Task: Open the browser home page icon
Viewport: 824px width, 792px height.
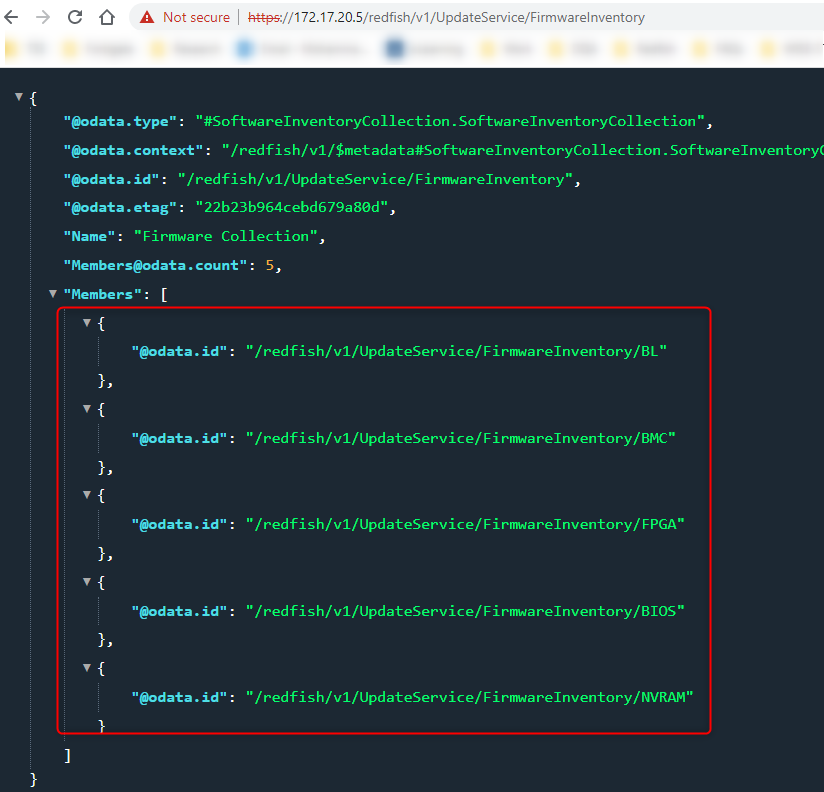Action: pos(107,17)
